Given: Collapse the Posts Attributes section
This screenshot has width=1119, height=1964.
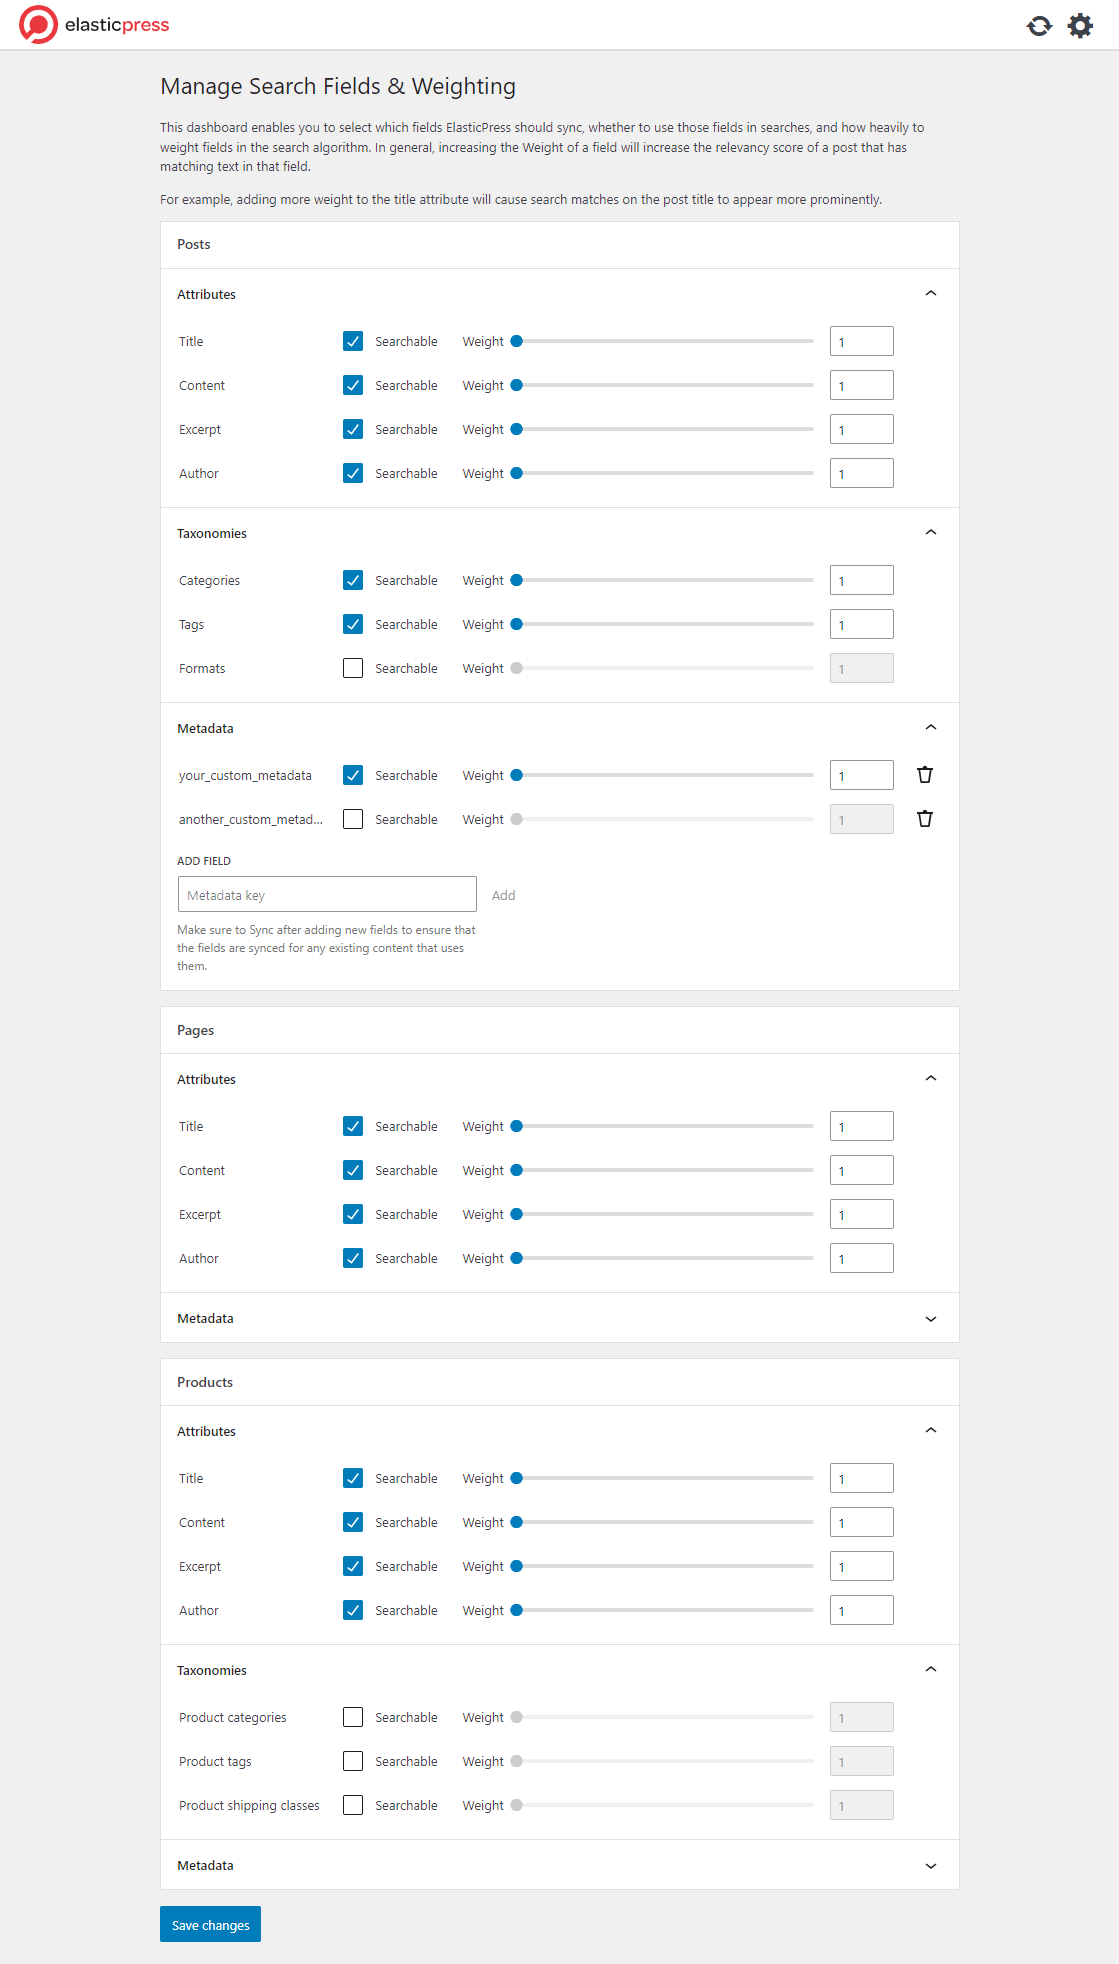Looking at the screenshot, I should 931,294.
